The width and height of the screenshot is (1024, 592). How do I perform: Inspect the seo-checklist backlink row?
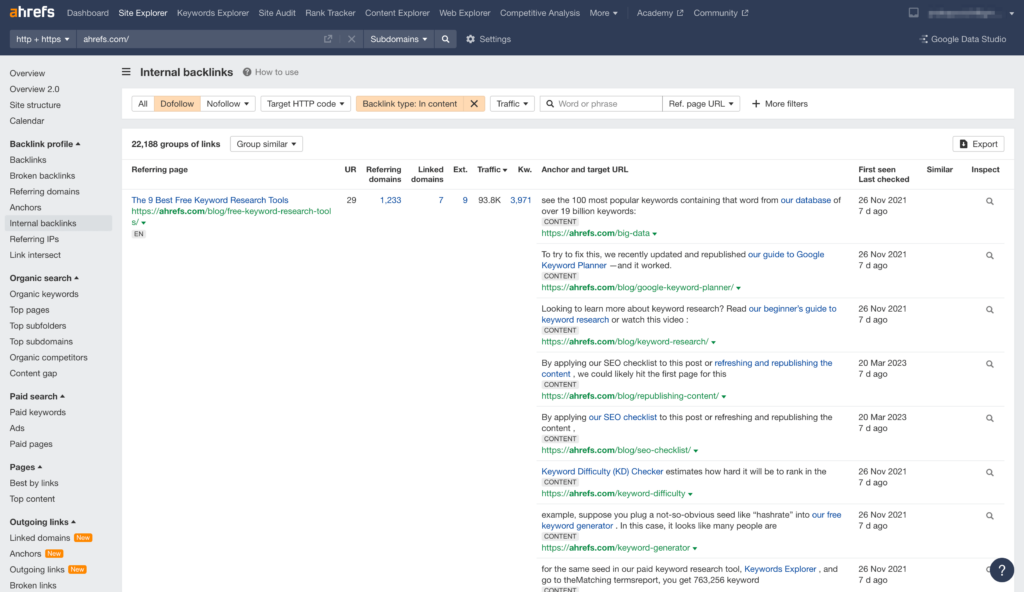pos(989,418)
